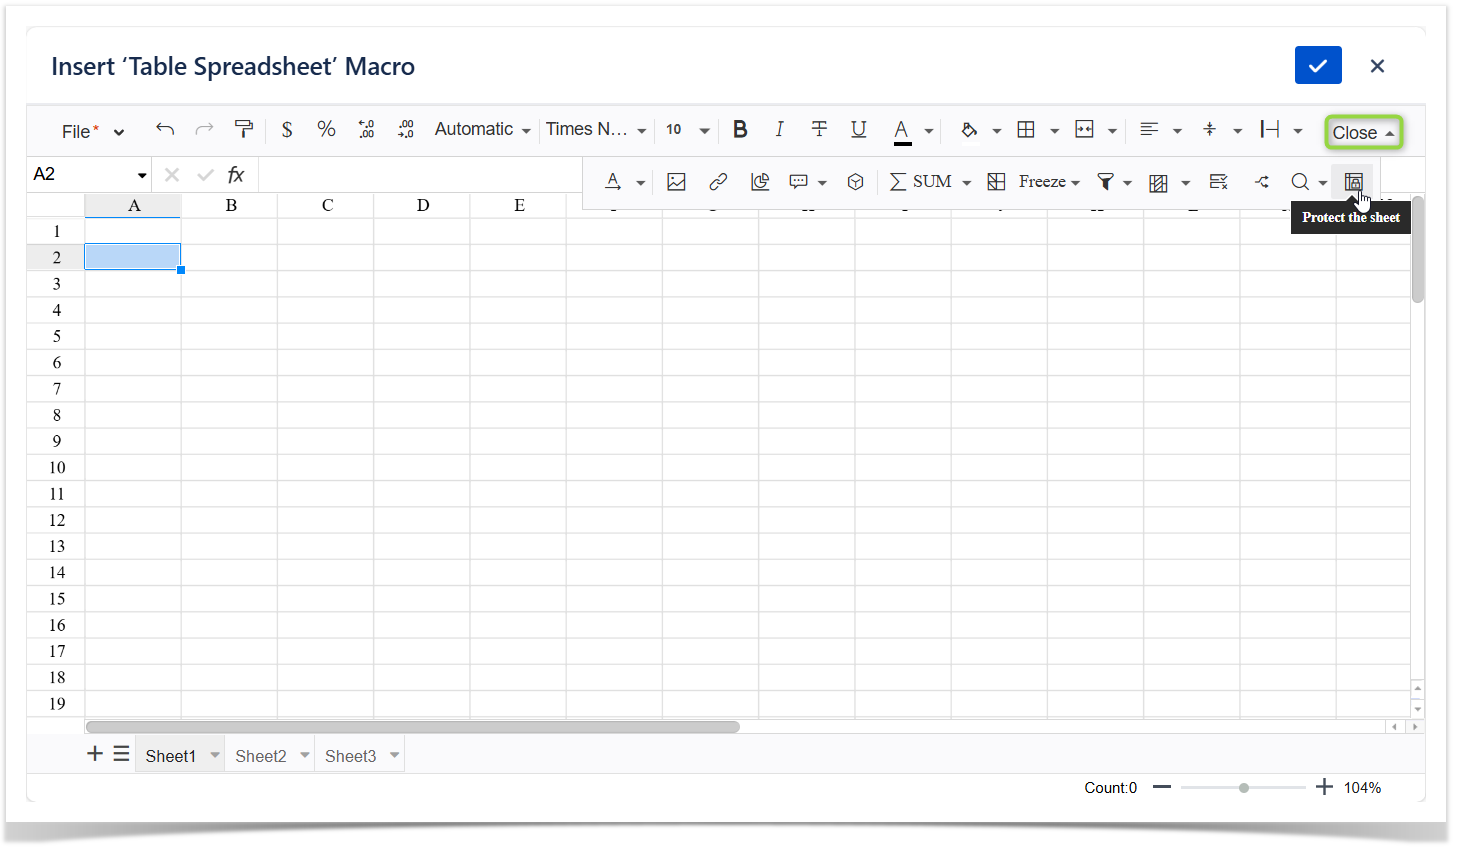This screenshot has height=851, width=1460.
Task: Expand the Freeze options dropdown
Action: 1049,182
